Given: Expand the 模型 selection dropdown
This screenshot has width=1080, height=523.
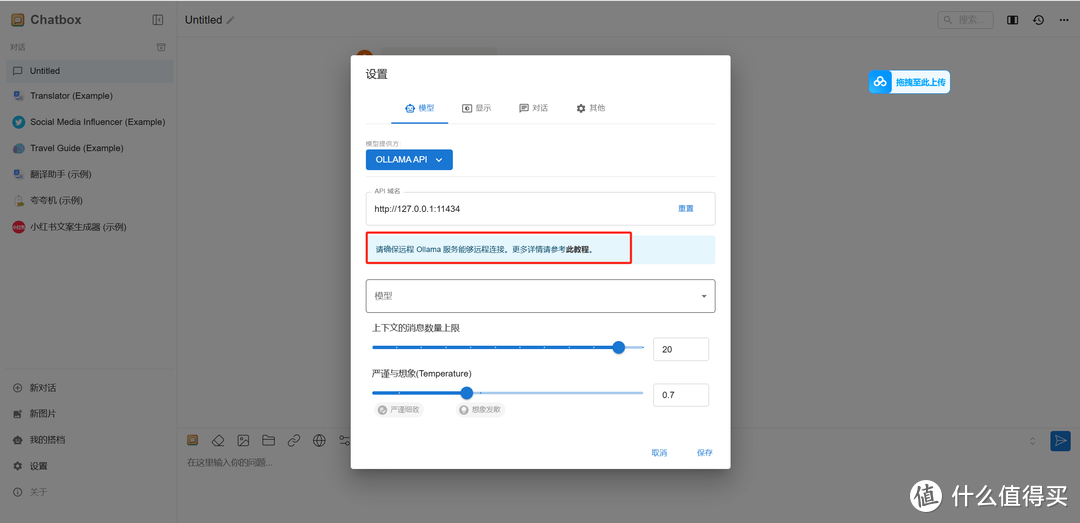Looking at the screenshot, I should [x=541, y=296].
